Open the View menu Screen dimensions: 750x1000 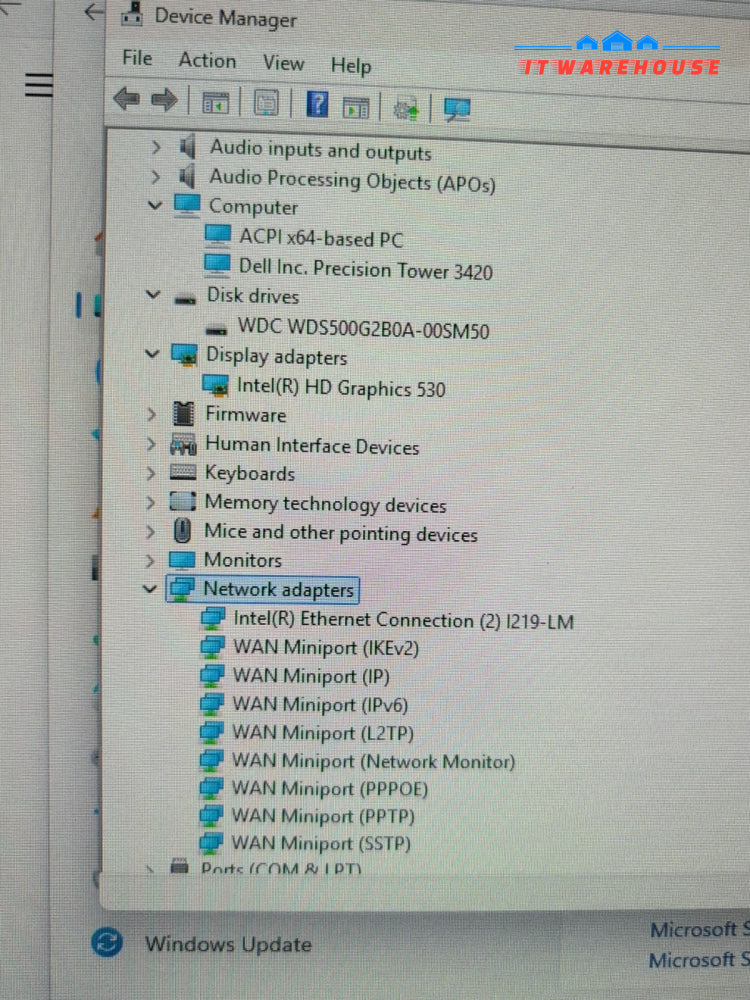pyautogui.click(x=284, y=63)
